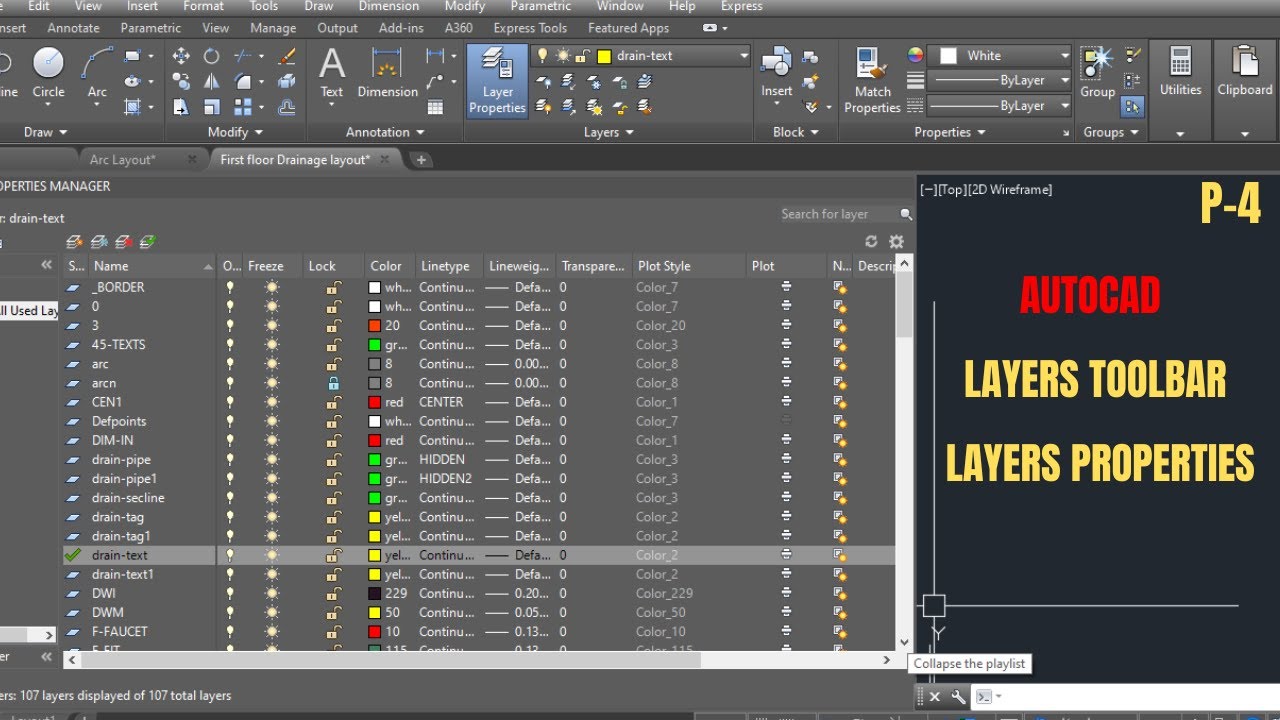
Task: Expand the Properties panel title dropdown
Action: pyautogui.click(x=950, y=132)
